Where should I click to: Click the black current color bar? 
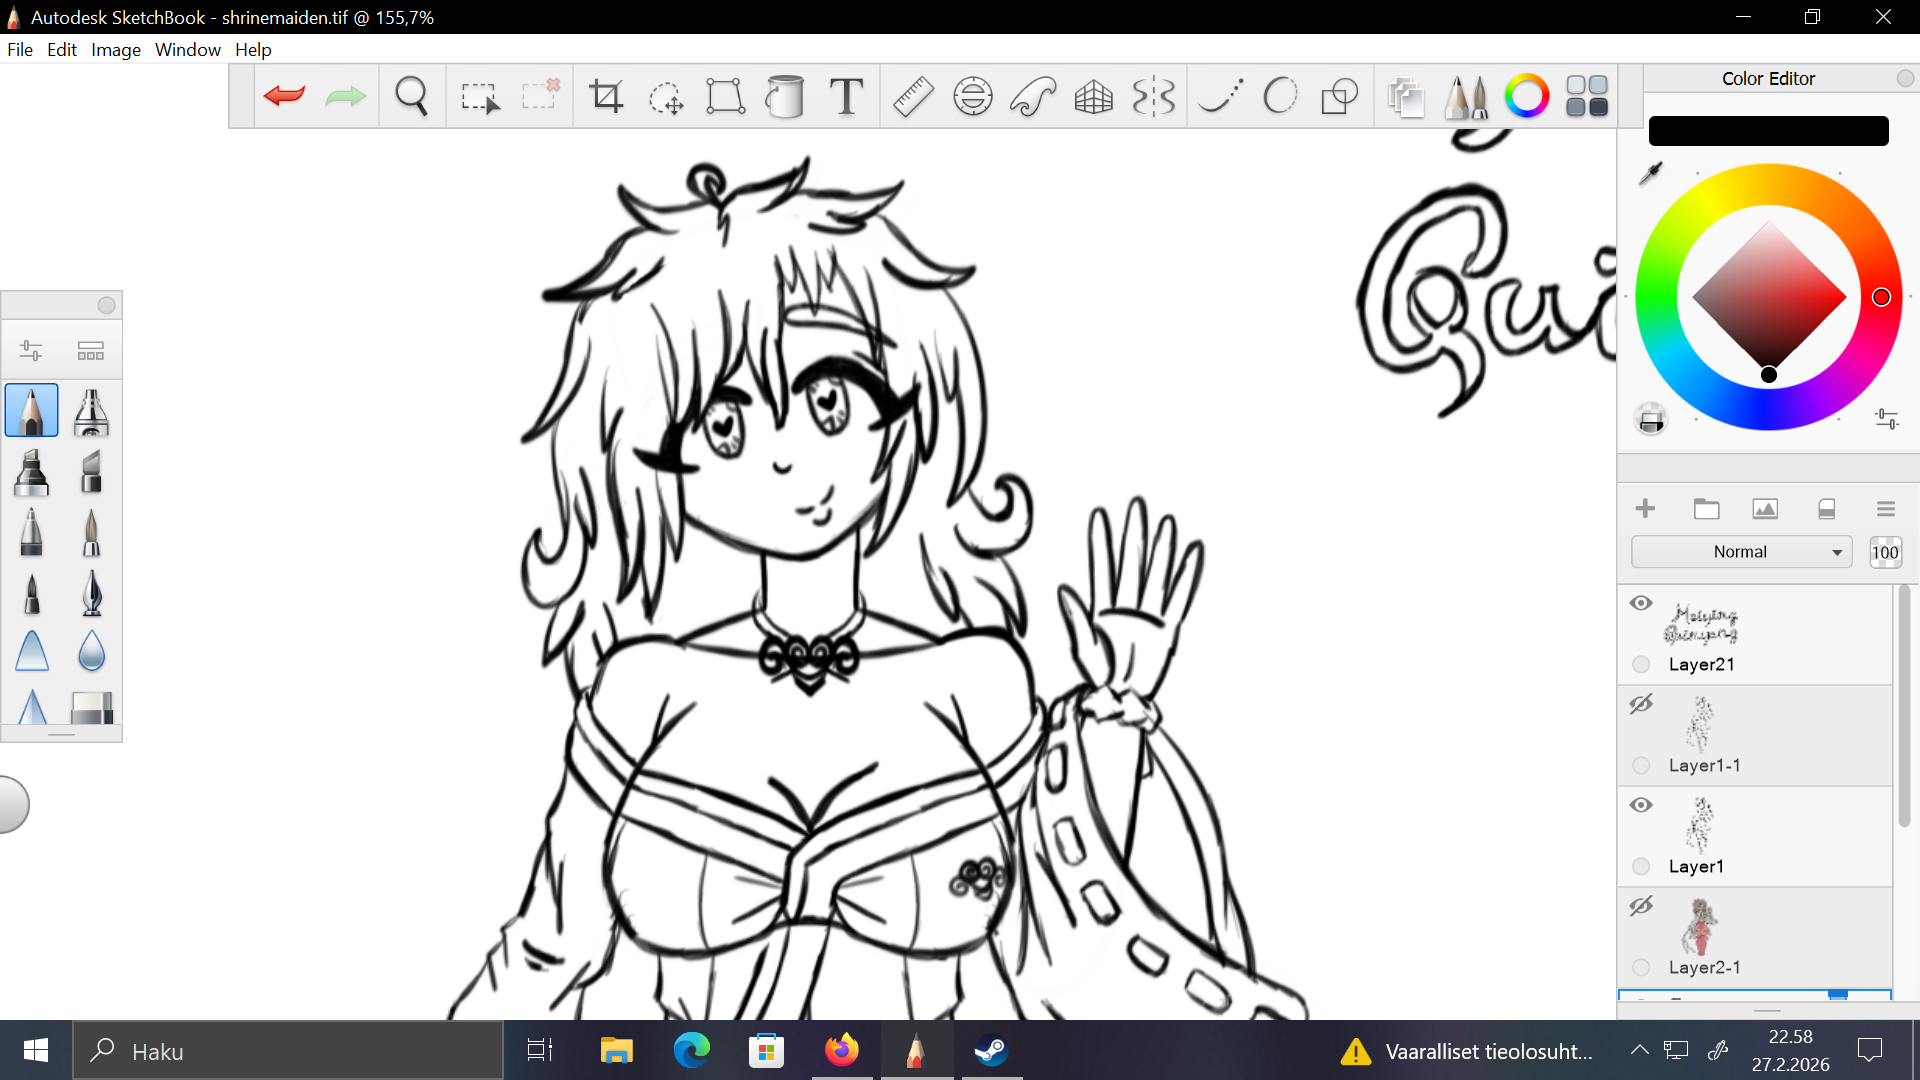[x=1767, y=131]
